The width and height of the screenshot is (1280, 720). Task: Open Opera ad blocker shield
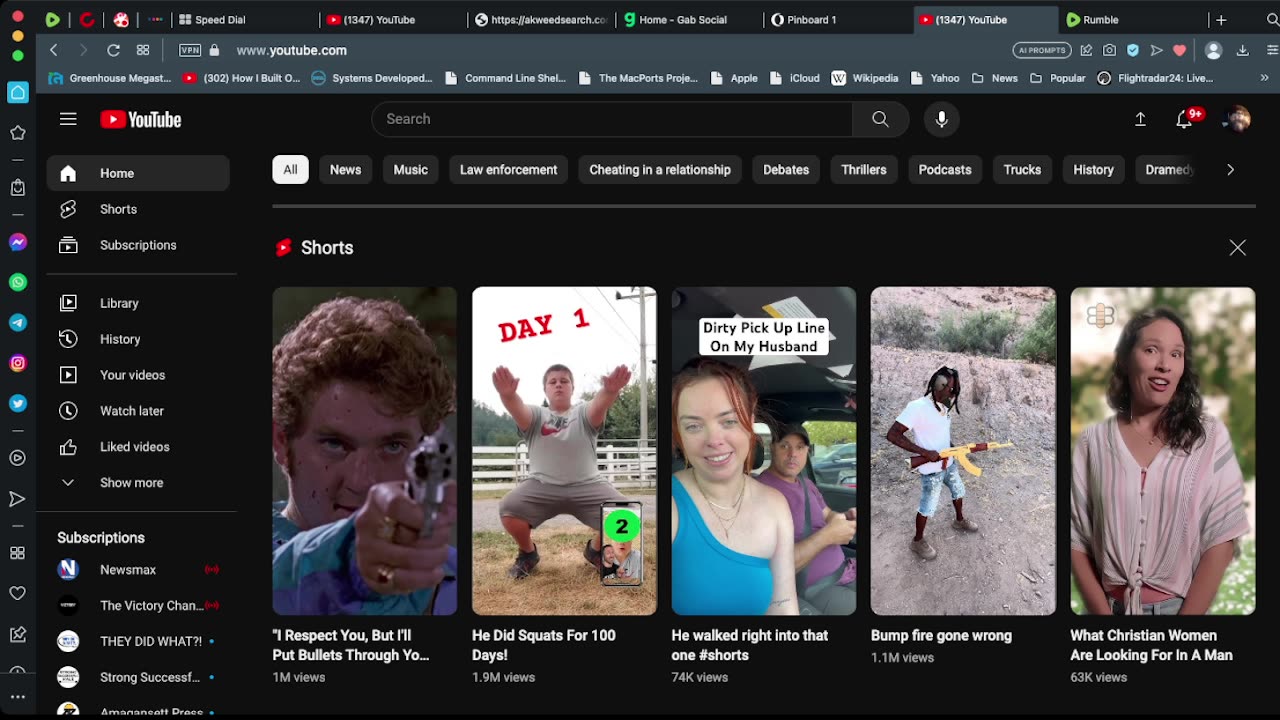tap(1133, 50)
